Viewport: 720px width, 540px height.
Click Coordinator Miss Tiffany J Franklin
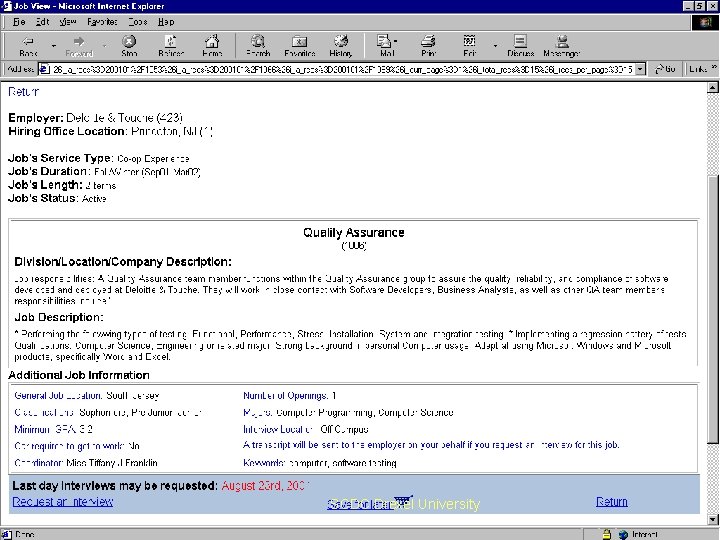coord(86,463)
